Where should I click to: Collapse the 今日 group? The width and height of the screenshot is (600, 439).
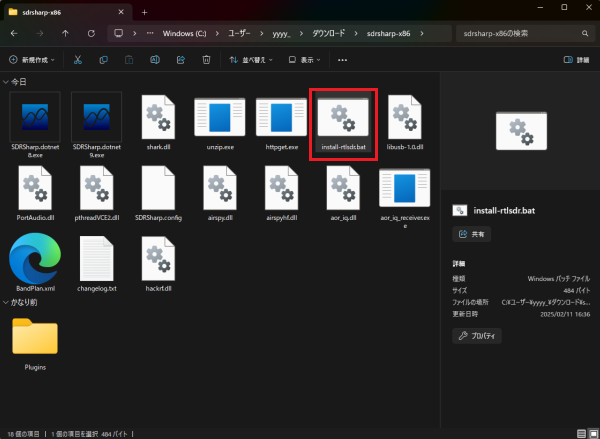click(6, 82)
